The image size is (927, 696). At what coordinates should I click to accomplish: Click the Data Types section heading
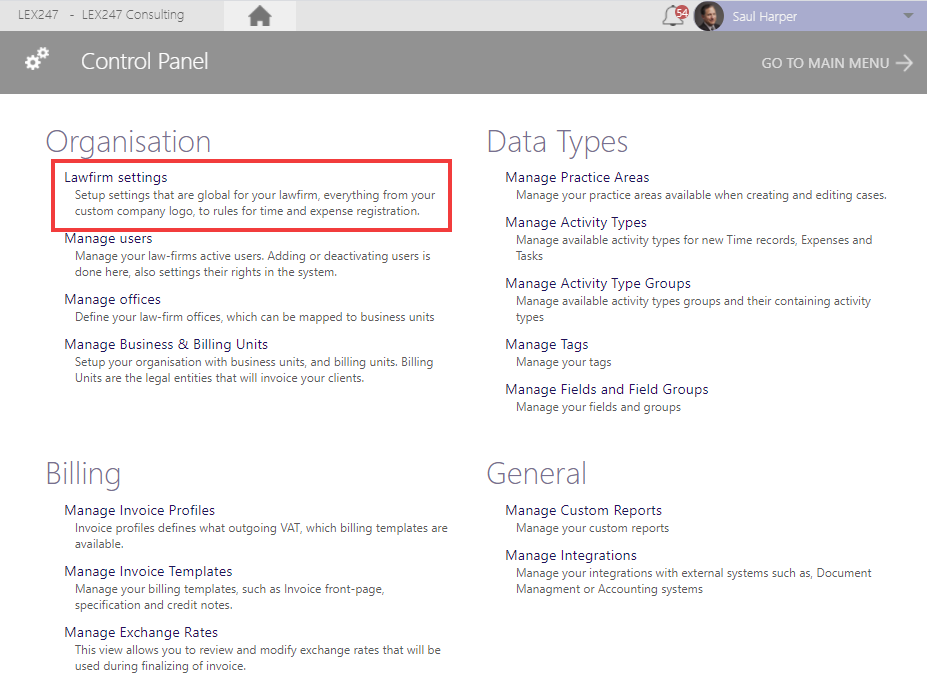pos(558,142)
